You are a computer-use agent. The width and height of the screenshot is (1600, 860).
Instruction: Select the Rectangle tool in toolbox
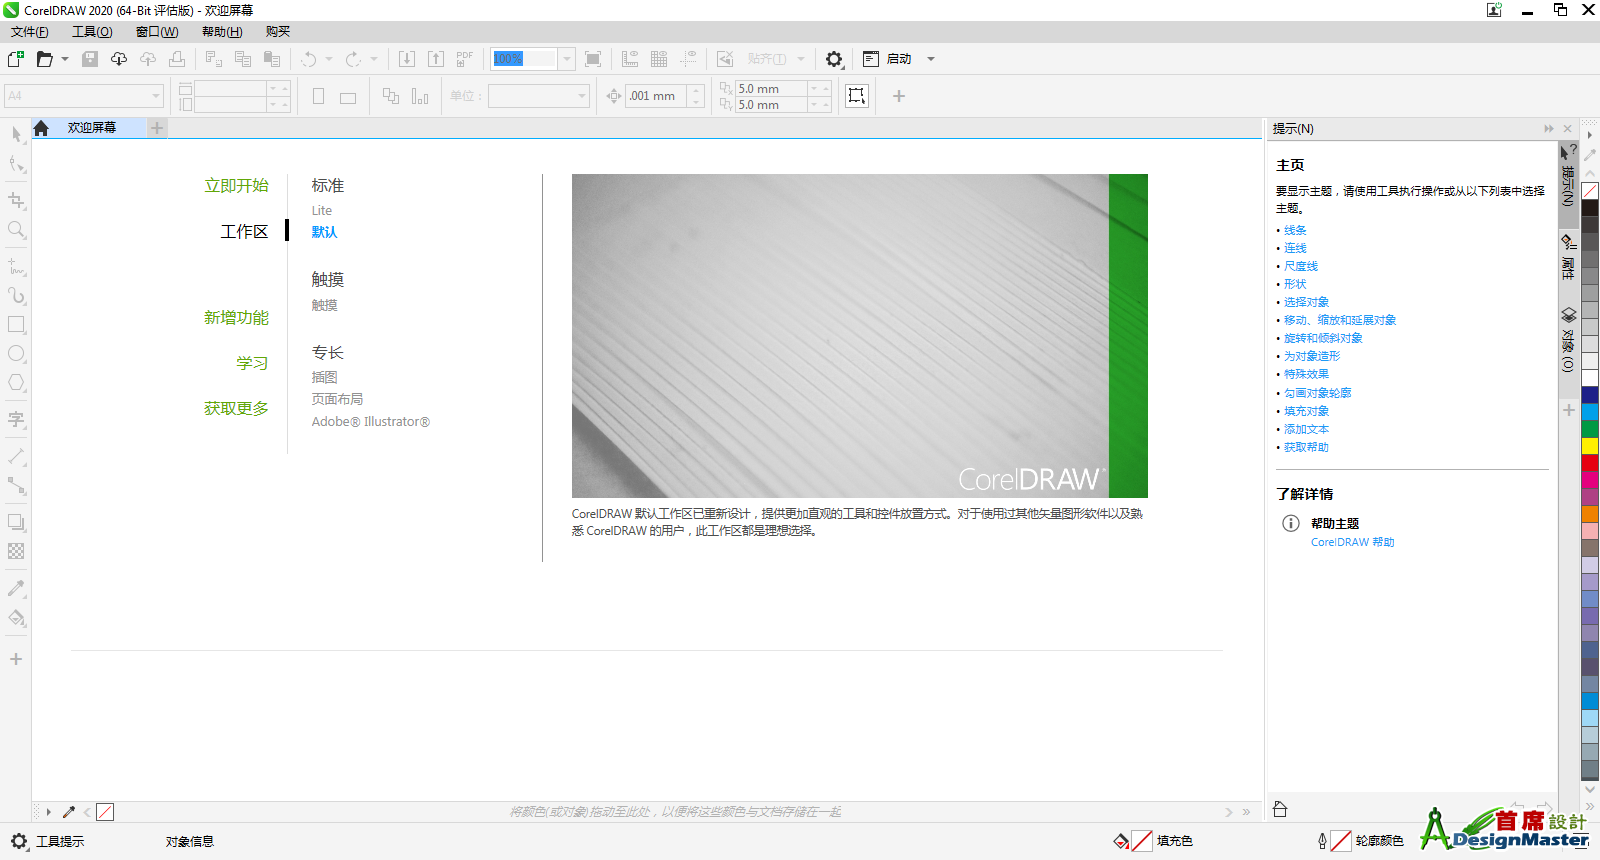coord(16,325)
